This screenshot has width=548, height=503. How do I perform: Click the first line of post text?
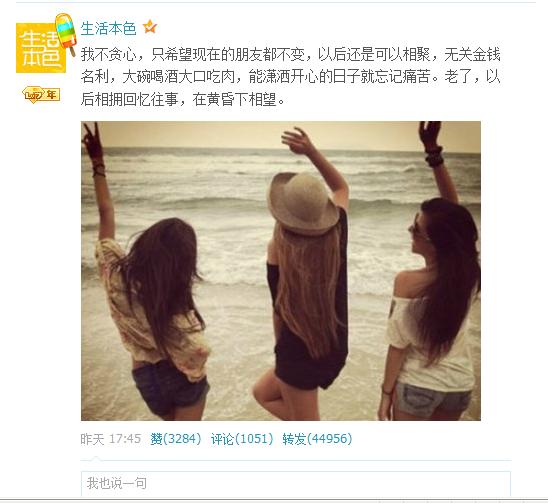[290, 55]
